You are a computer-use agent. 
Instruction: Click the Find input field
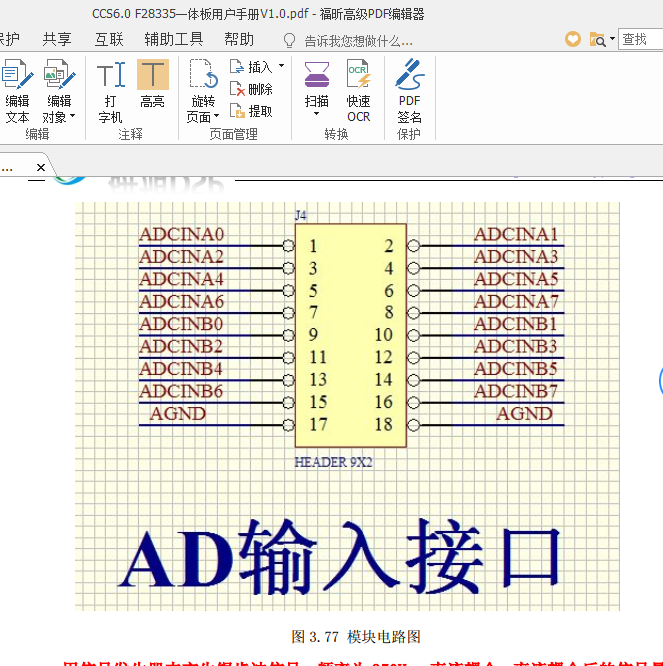point(640,39)
